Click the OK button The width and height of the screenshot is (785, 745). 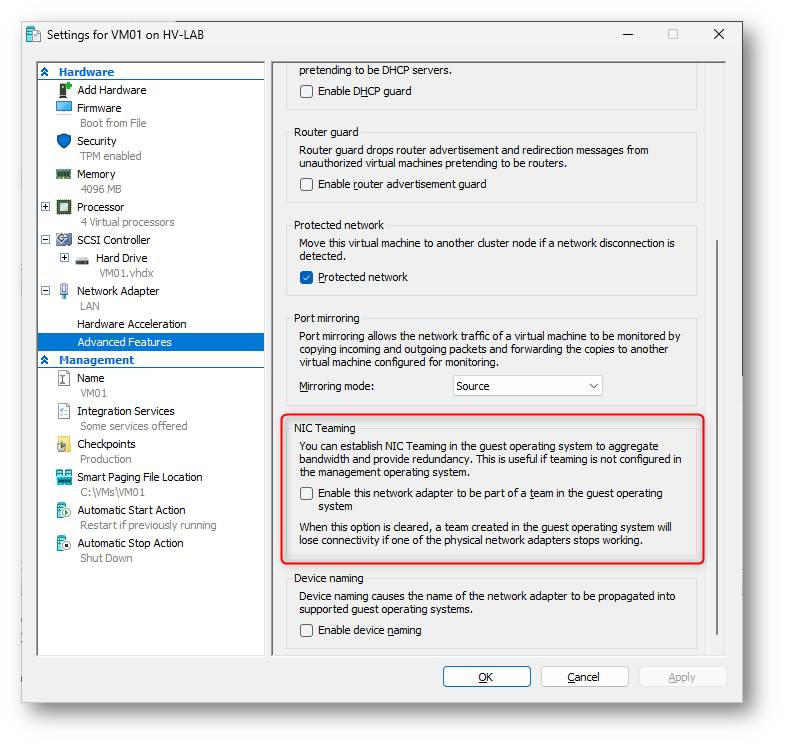(487, 677)
